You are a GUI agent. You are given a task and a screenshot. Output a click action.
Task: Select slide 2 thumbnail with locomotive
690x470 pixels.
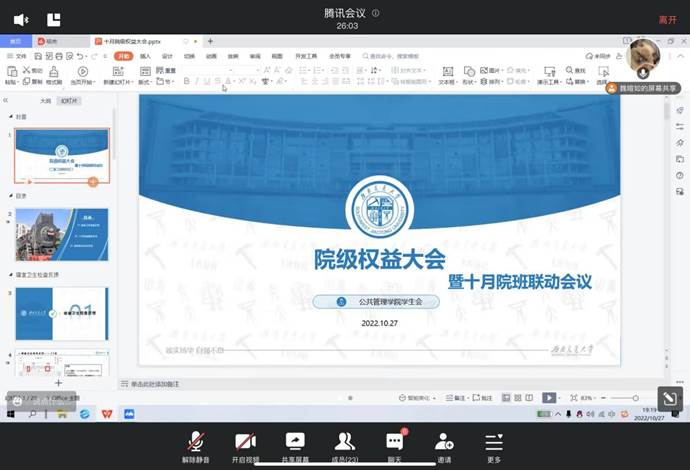pyautogui.click(x=61, y=234)
